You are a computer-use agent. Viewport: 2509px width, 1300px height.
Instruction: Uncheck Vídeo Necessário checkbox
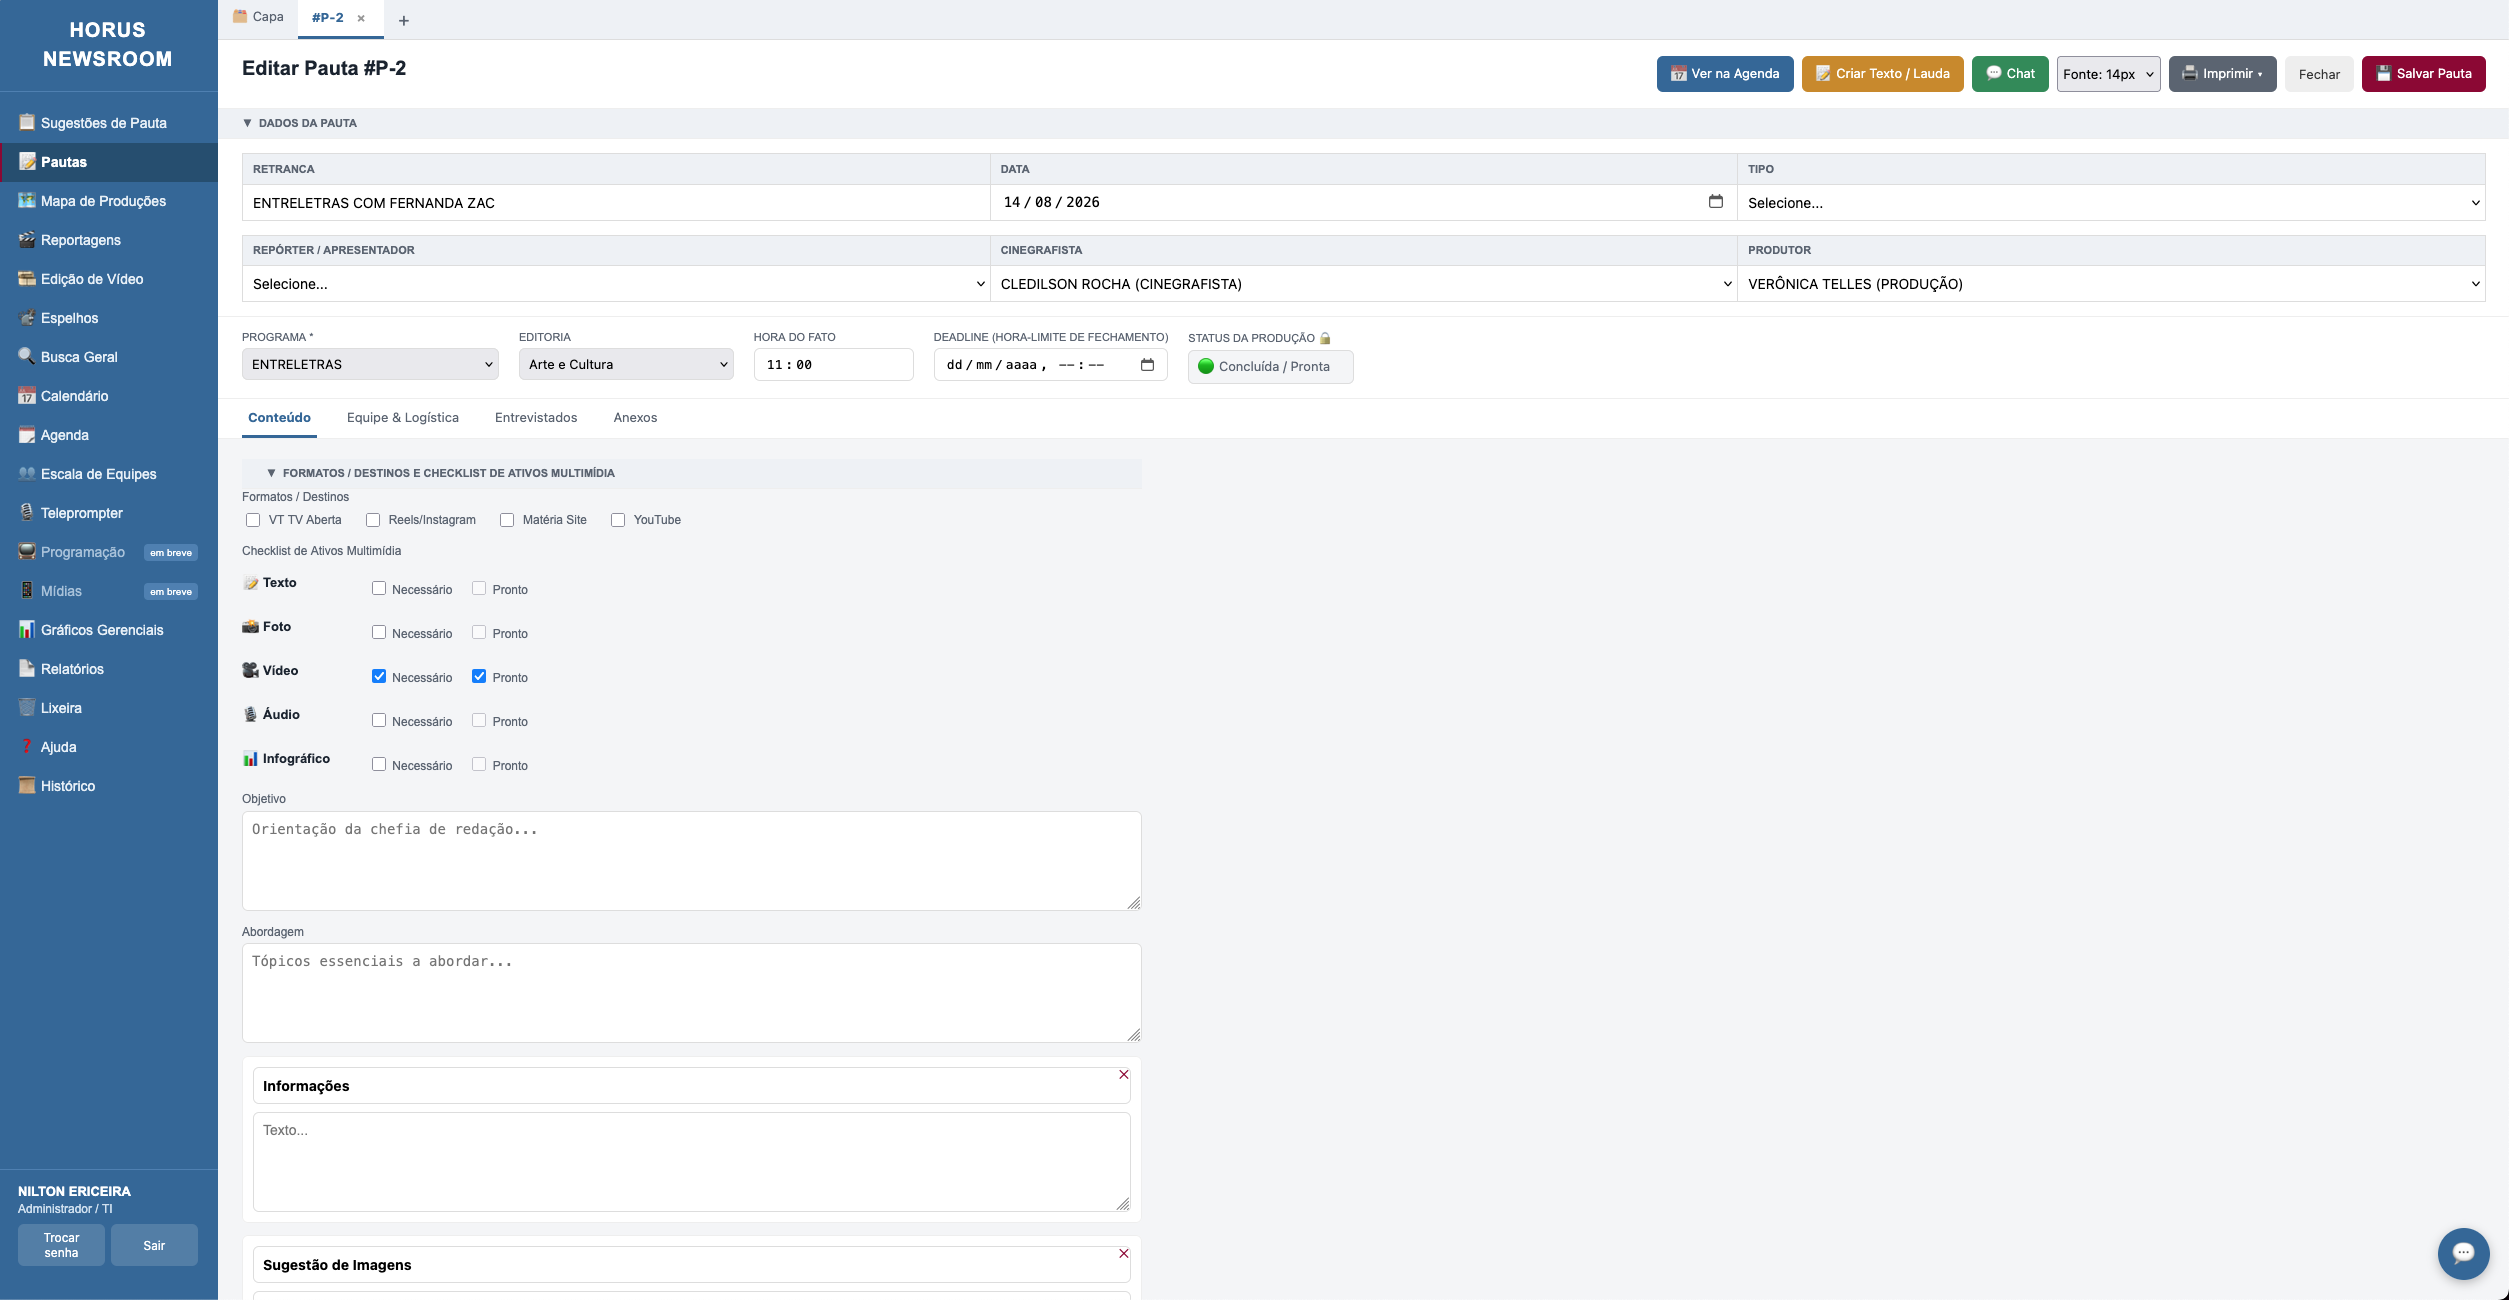coord(379,677)
